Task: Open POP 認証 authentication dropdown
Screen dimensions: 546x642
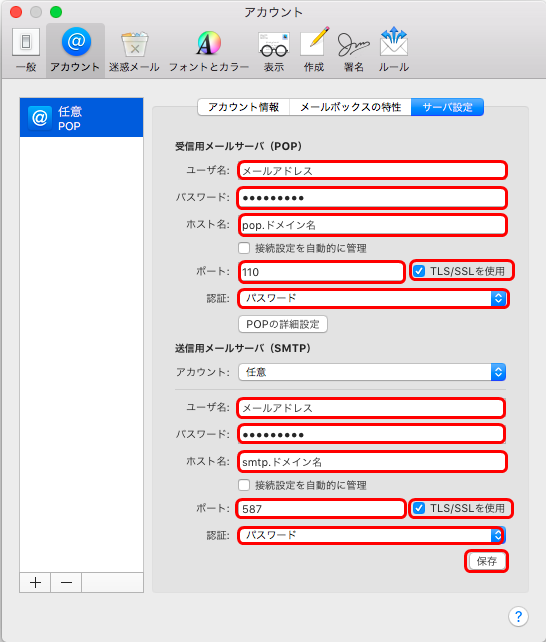Action: (x=372, y=298)
